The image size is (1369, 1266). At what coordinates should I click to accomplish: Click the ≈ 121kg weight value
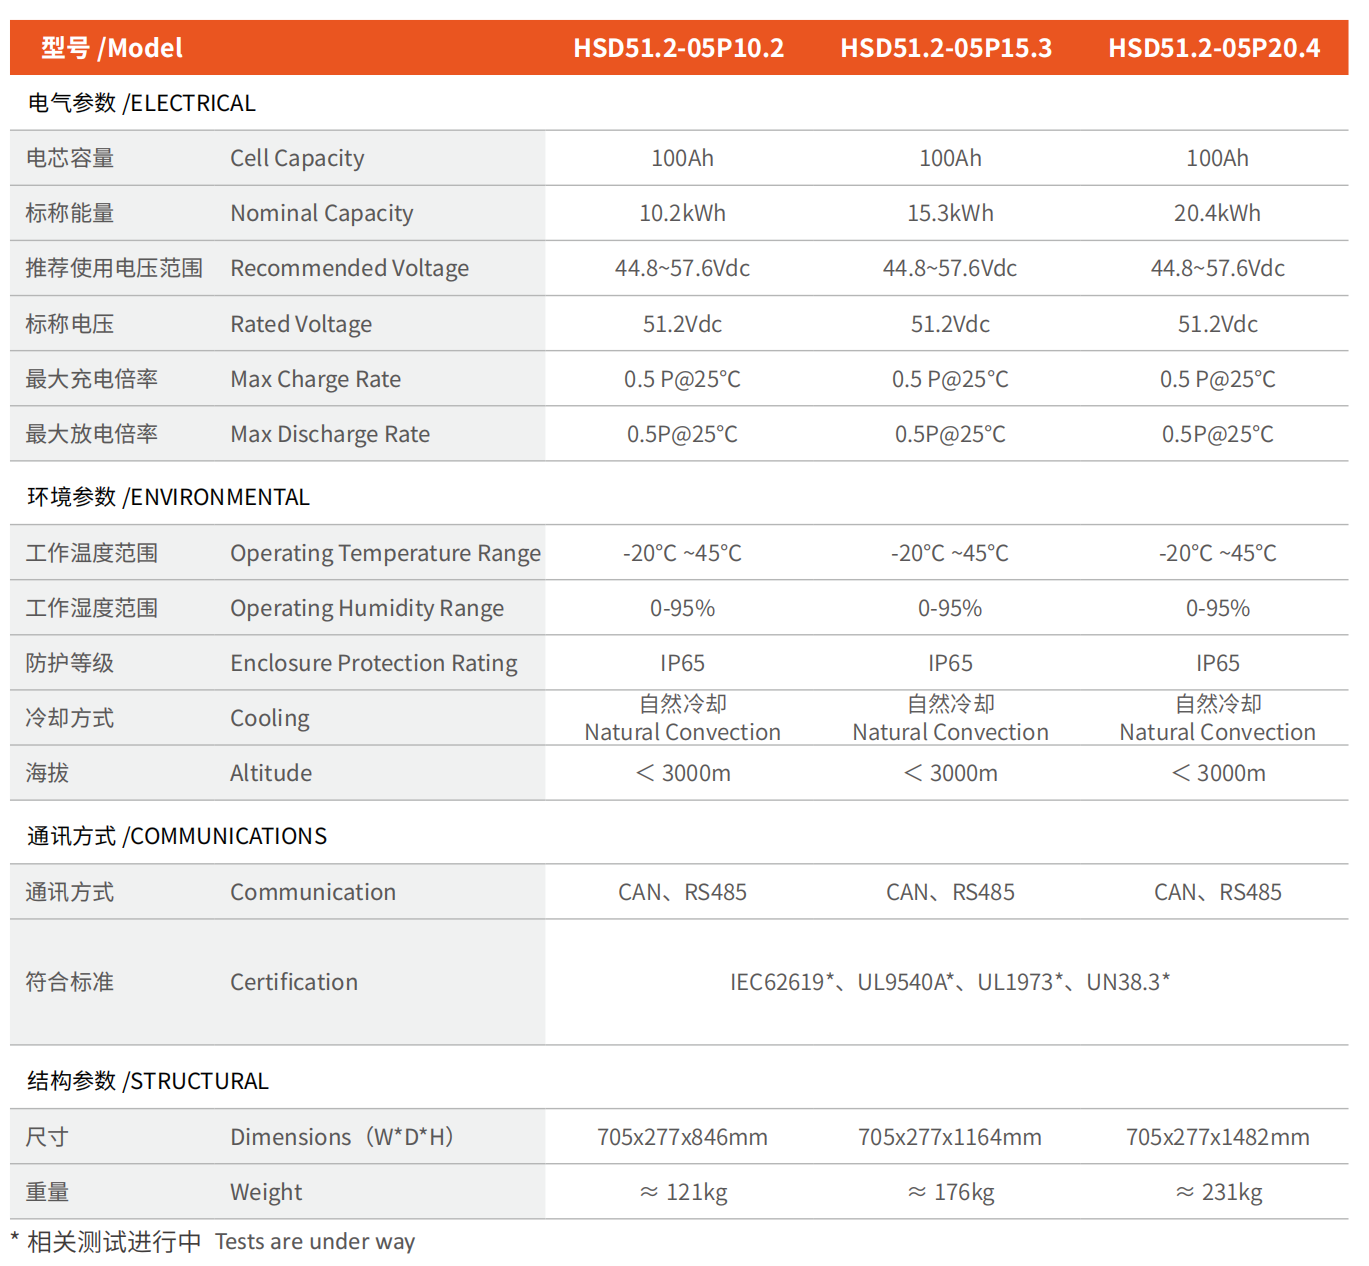[683, 1192]
